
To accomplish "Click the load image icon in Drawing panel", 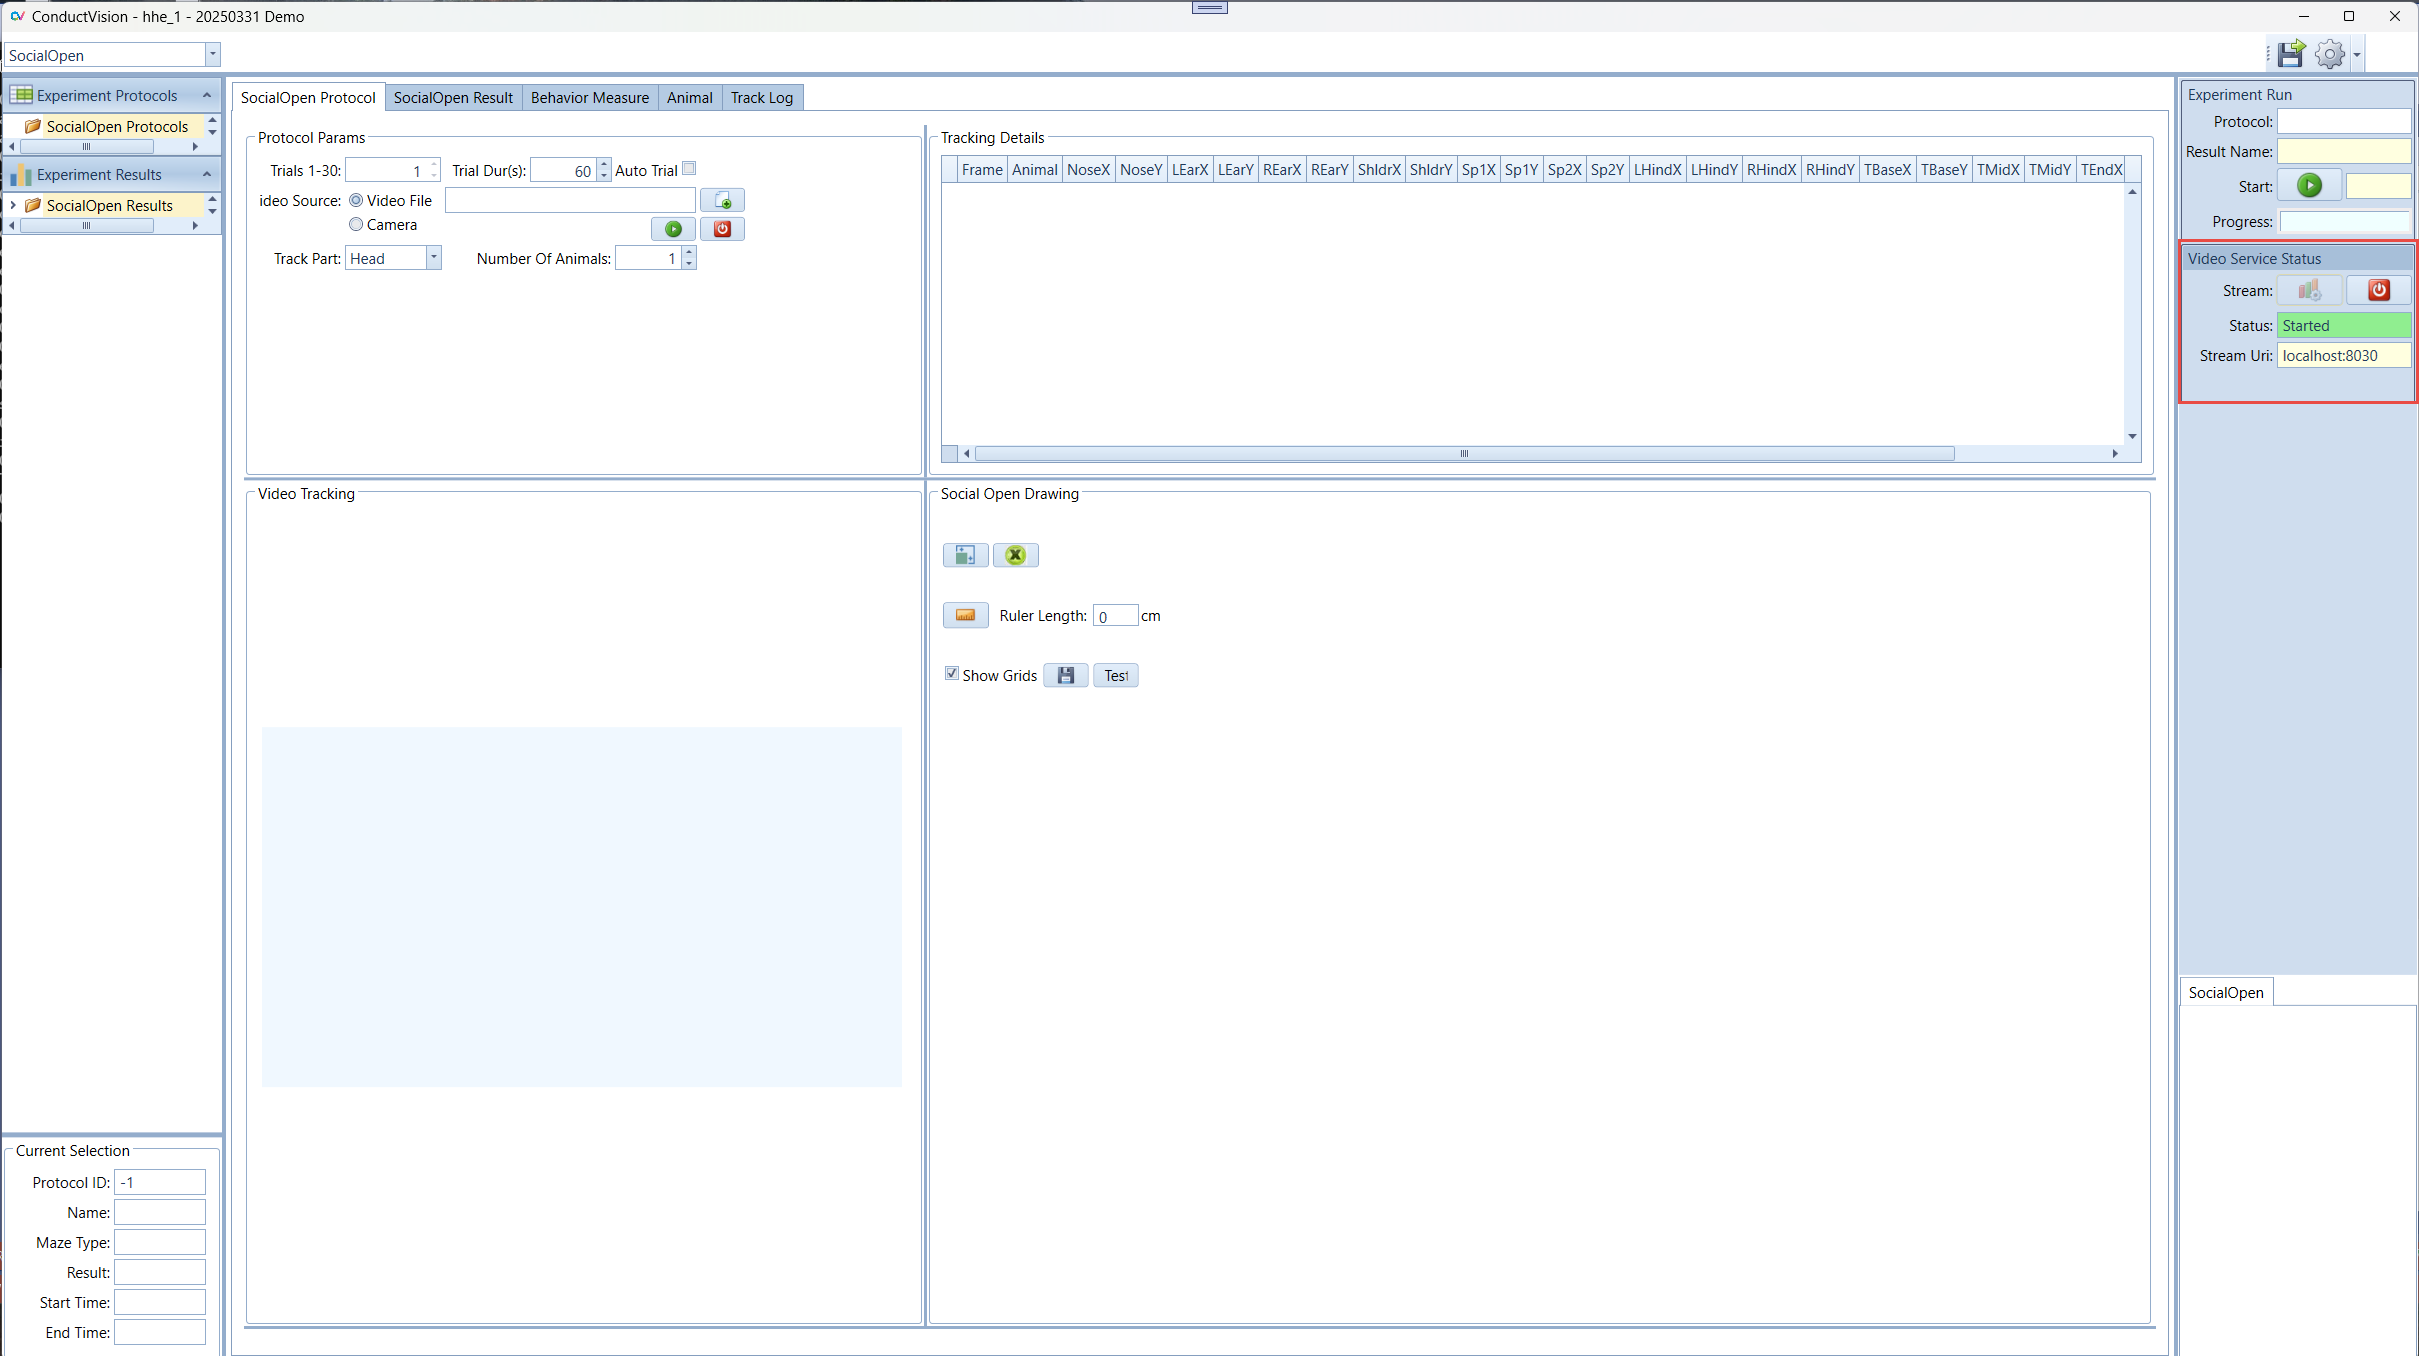I will pyautogui.click(x=965, y=555).
